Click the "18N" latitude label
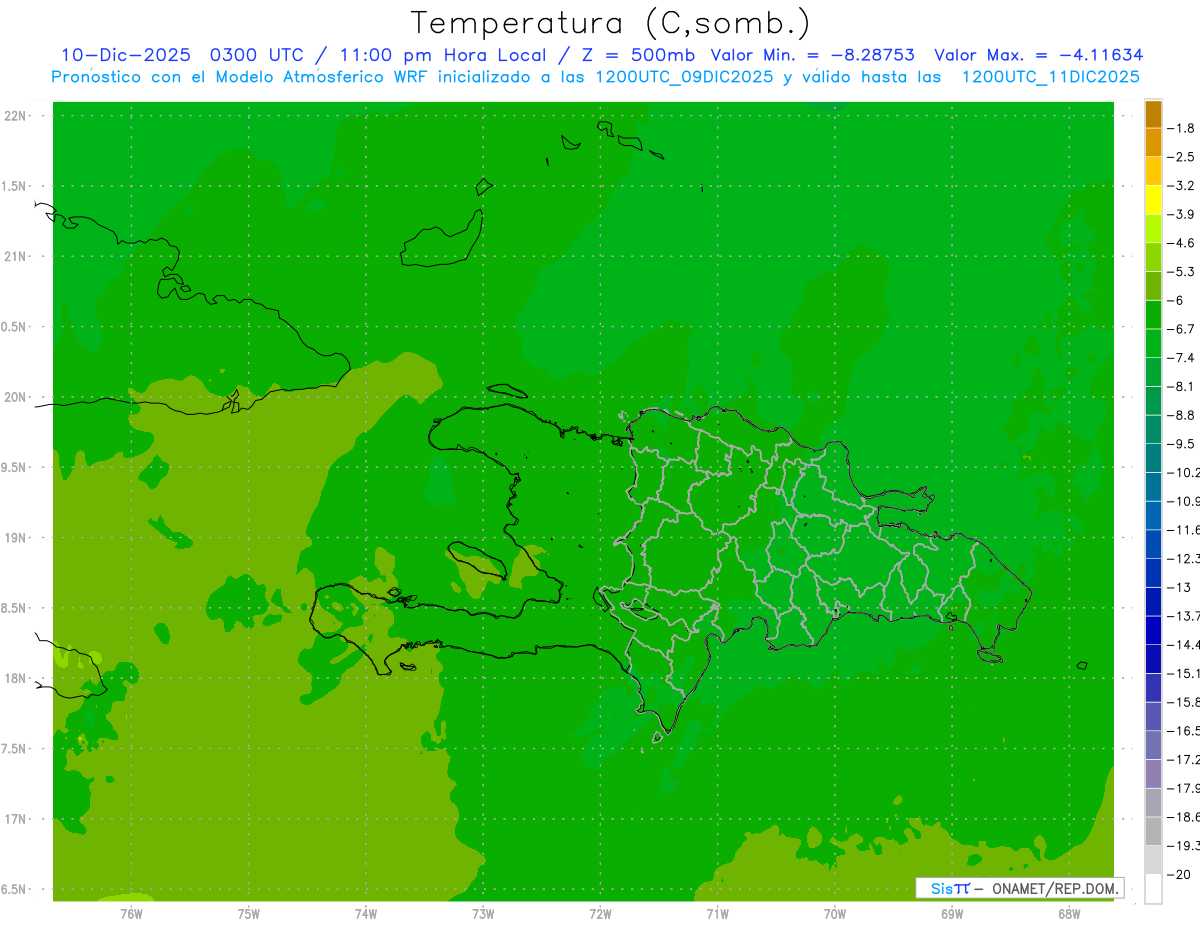This screenshot has width=1200, height=927. (15, 678)
